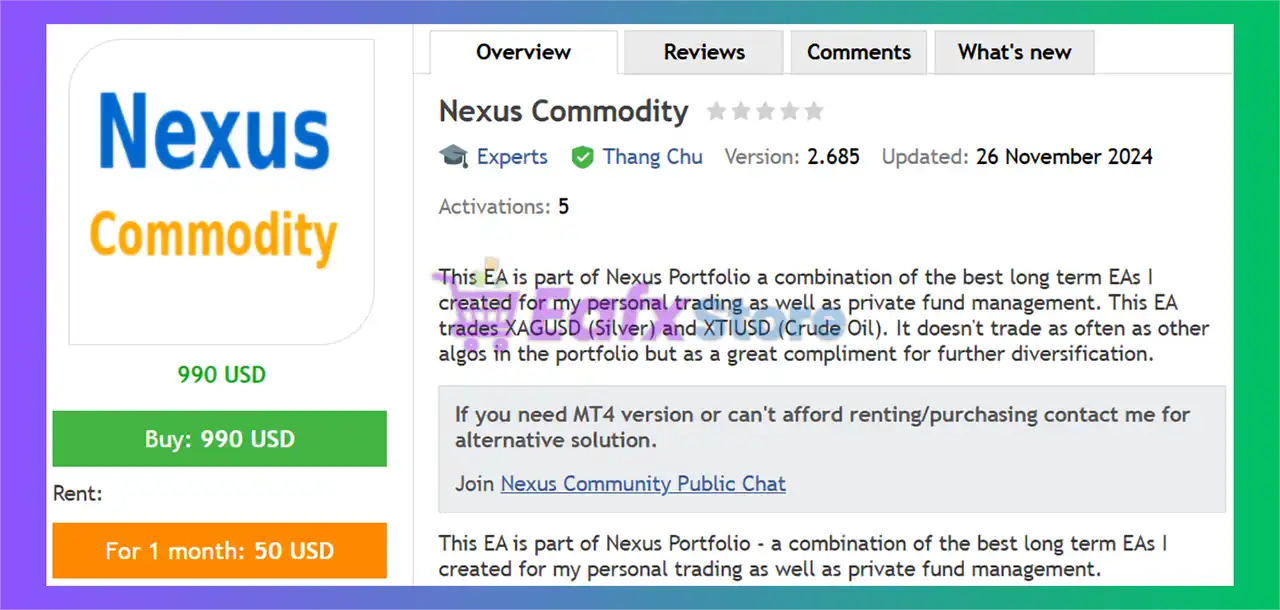Show the What's new tab

point(1014,52)
